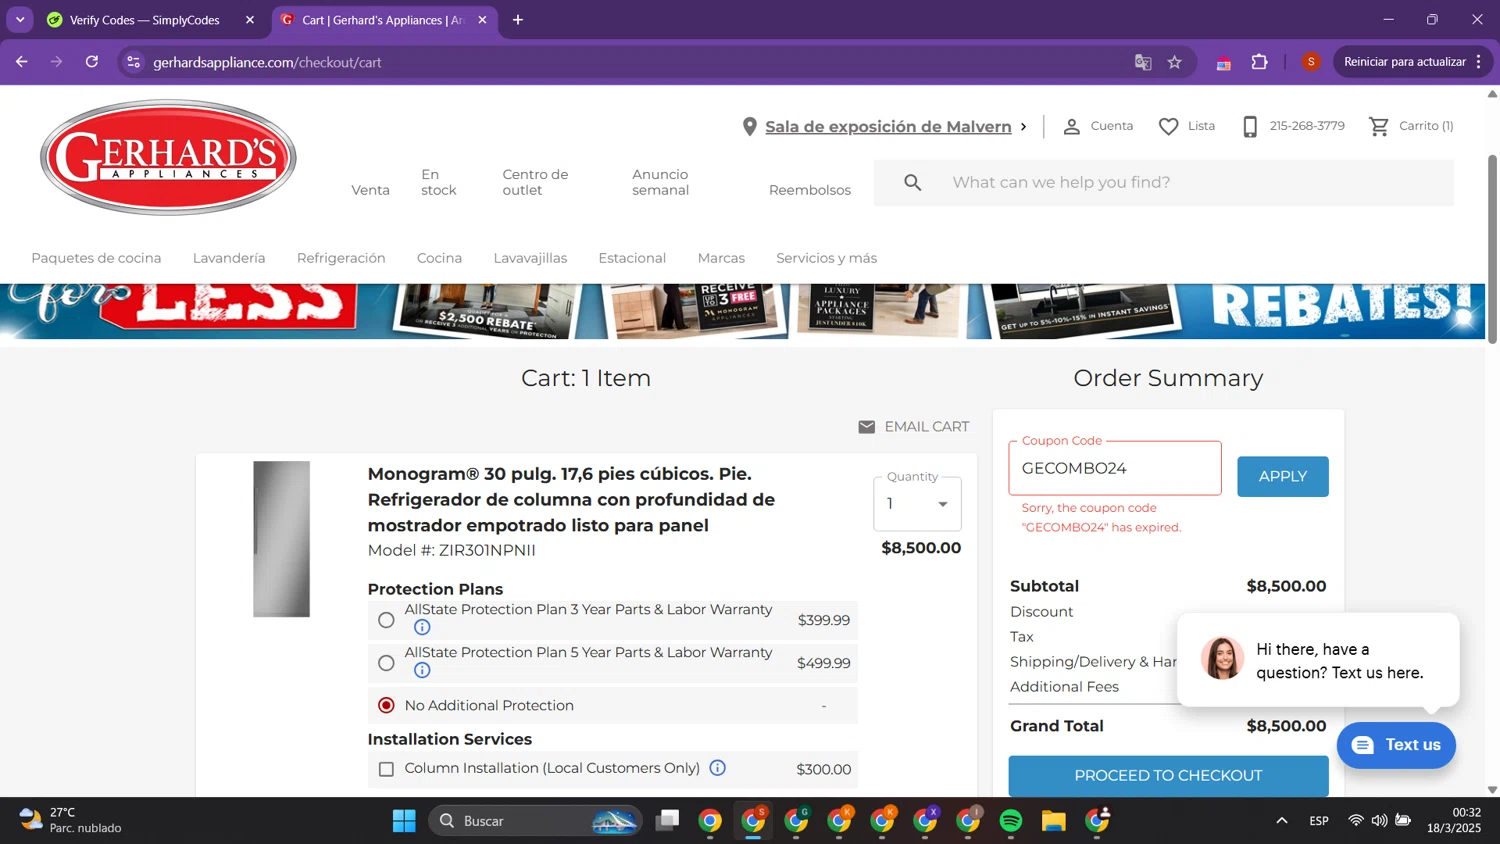Open Task View on the taskbar
The image size is (1500, 844).
coord(667,821)
